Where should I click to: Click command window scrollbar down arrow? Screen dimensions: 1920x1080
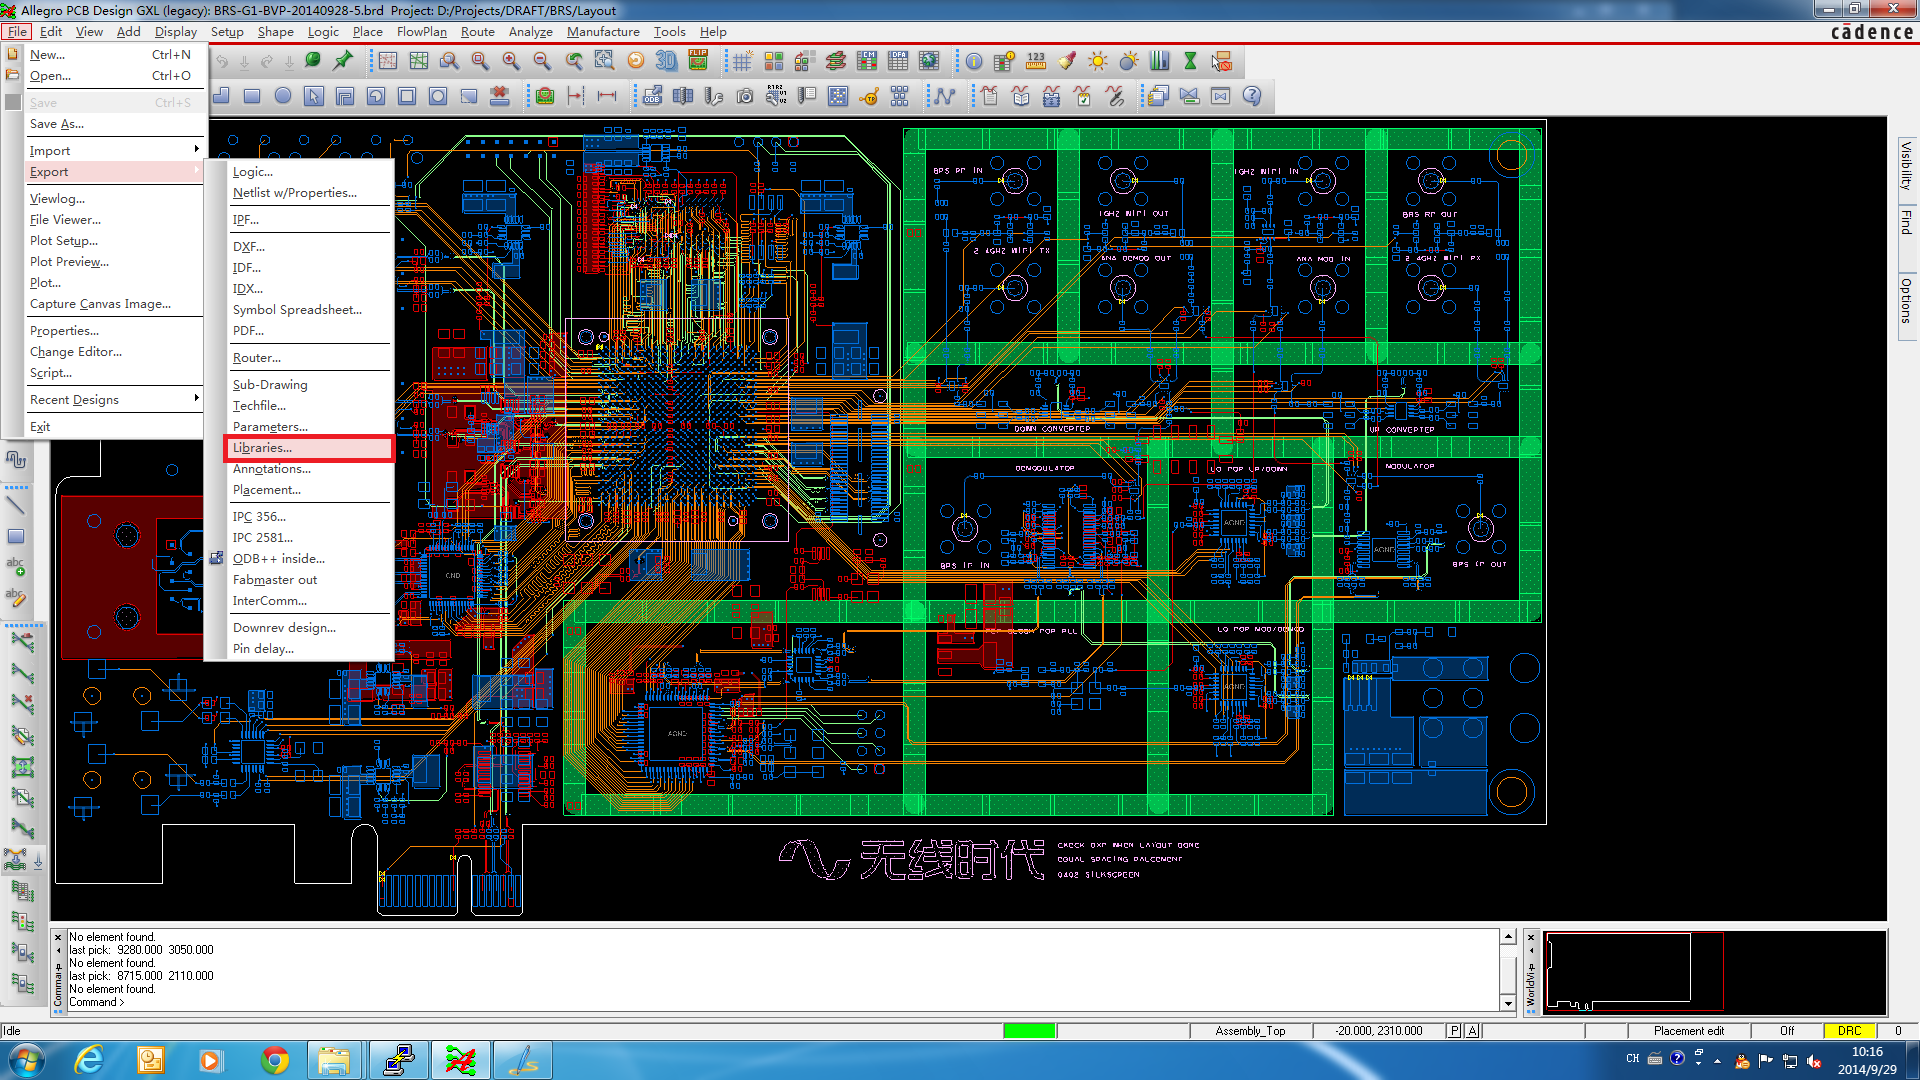1508,1003
